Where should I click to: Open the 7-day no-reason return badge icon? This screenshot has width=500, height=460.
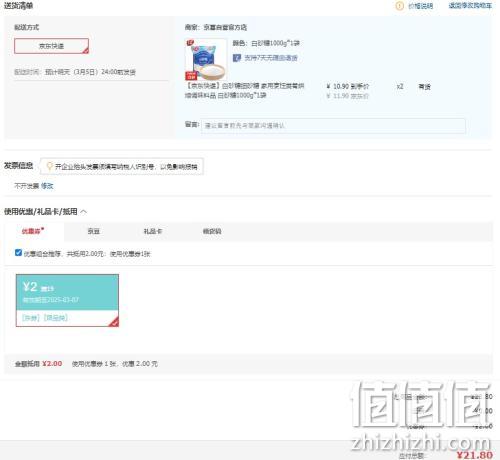tap(237, 58)
